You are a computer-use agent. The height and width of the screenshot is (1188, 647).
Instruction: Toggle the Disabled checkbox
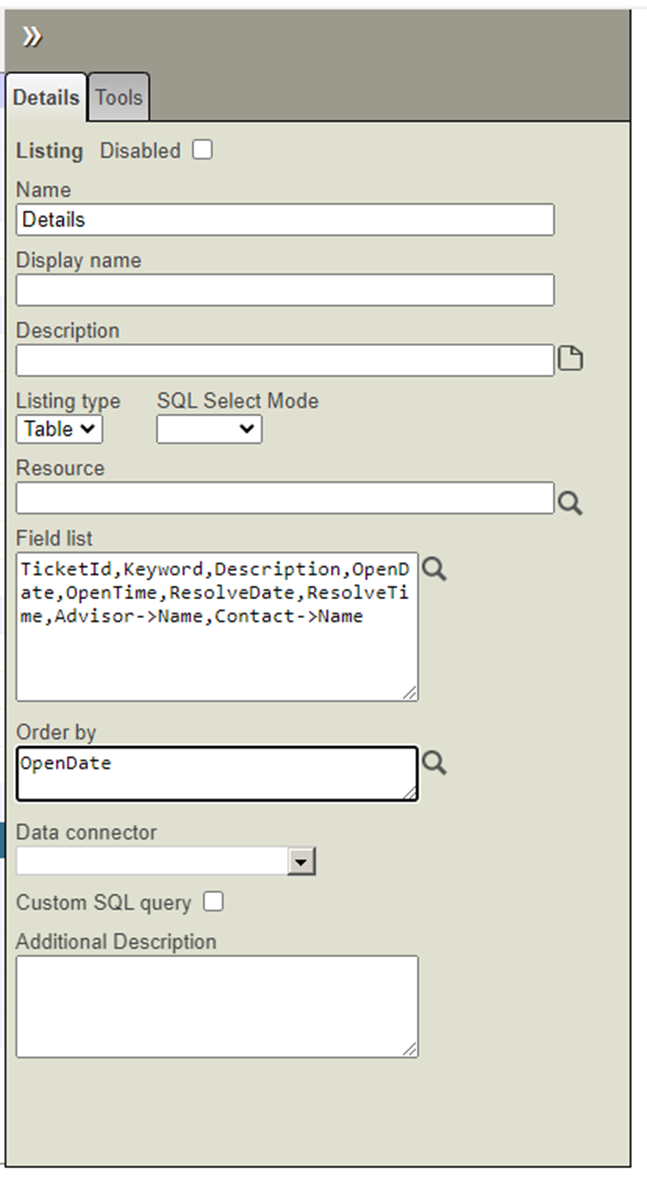pos(203,150)
